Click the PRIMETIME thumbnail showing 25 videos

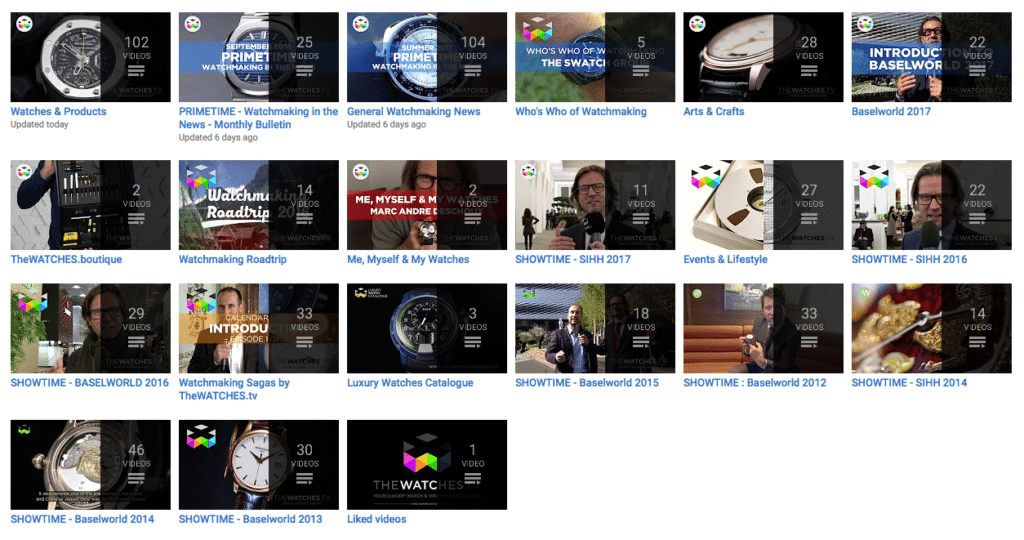pos(259,57)
